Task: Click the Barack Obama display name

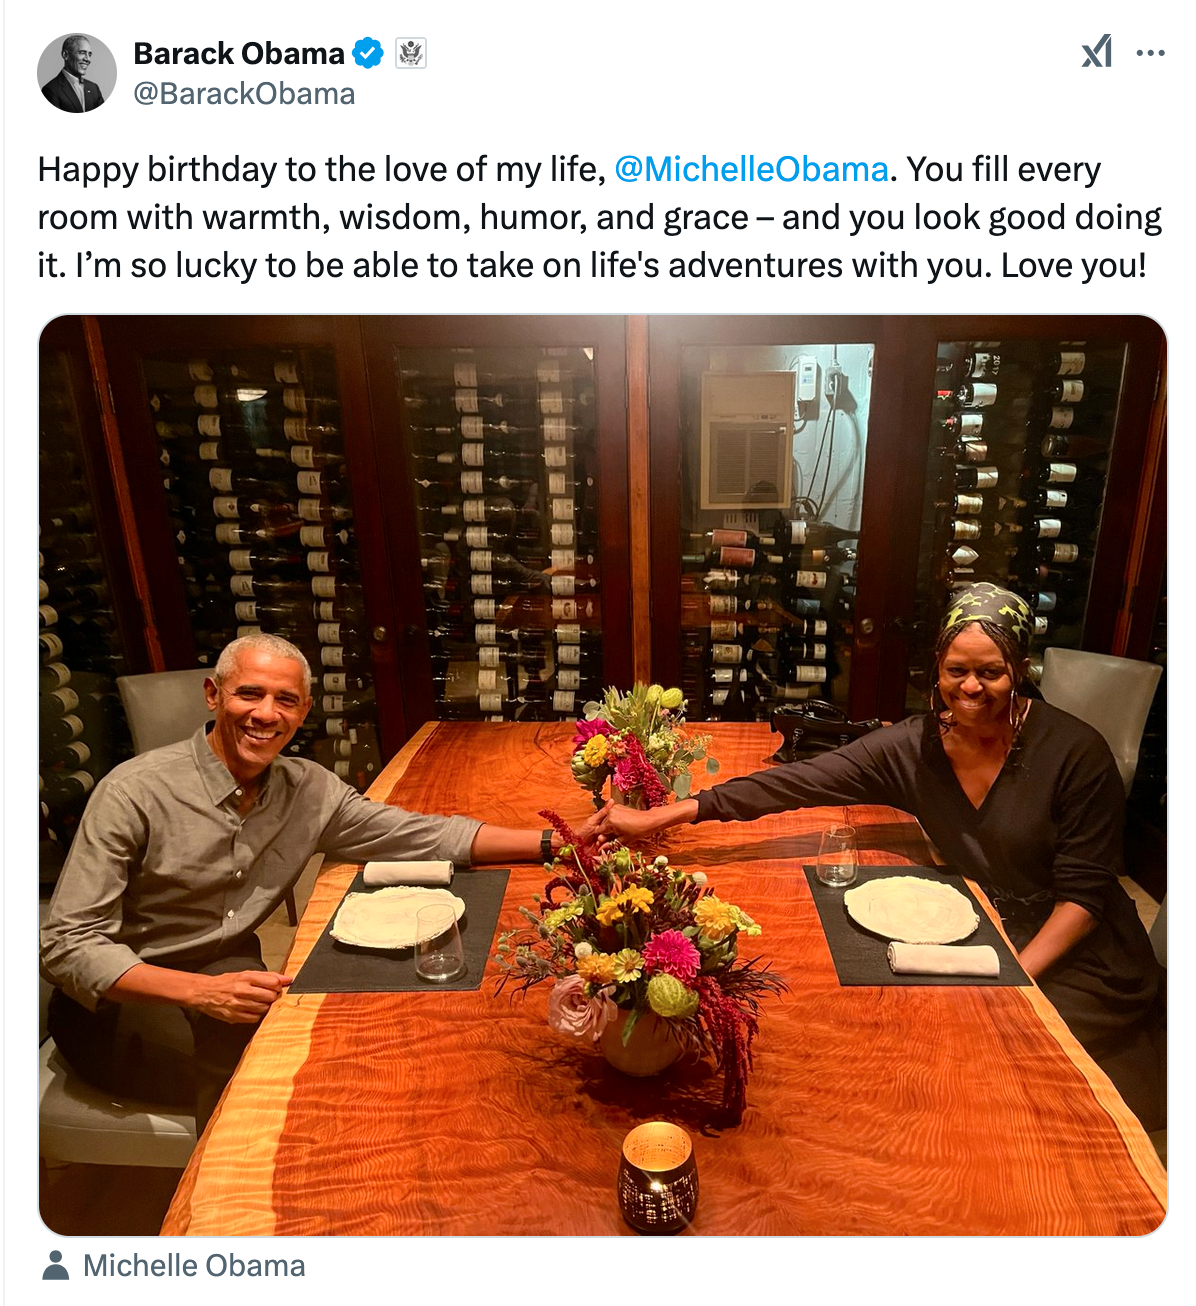Action: coord(239,53)
